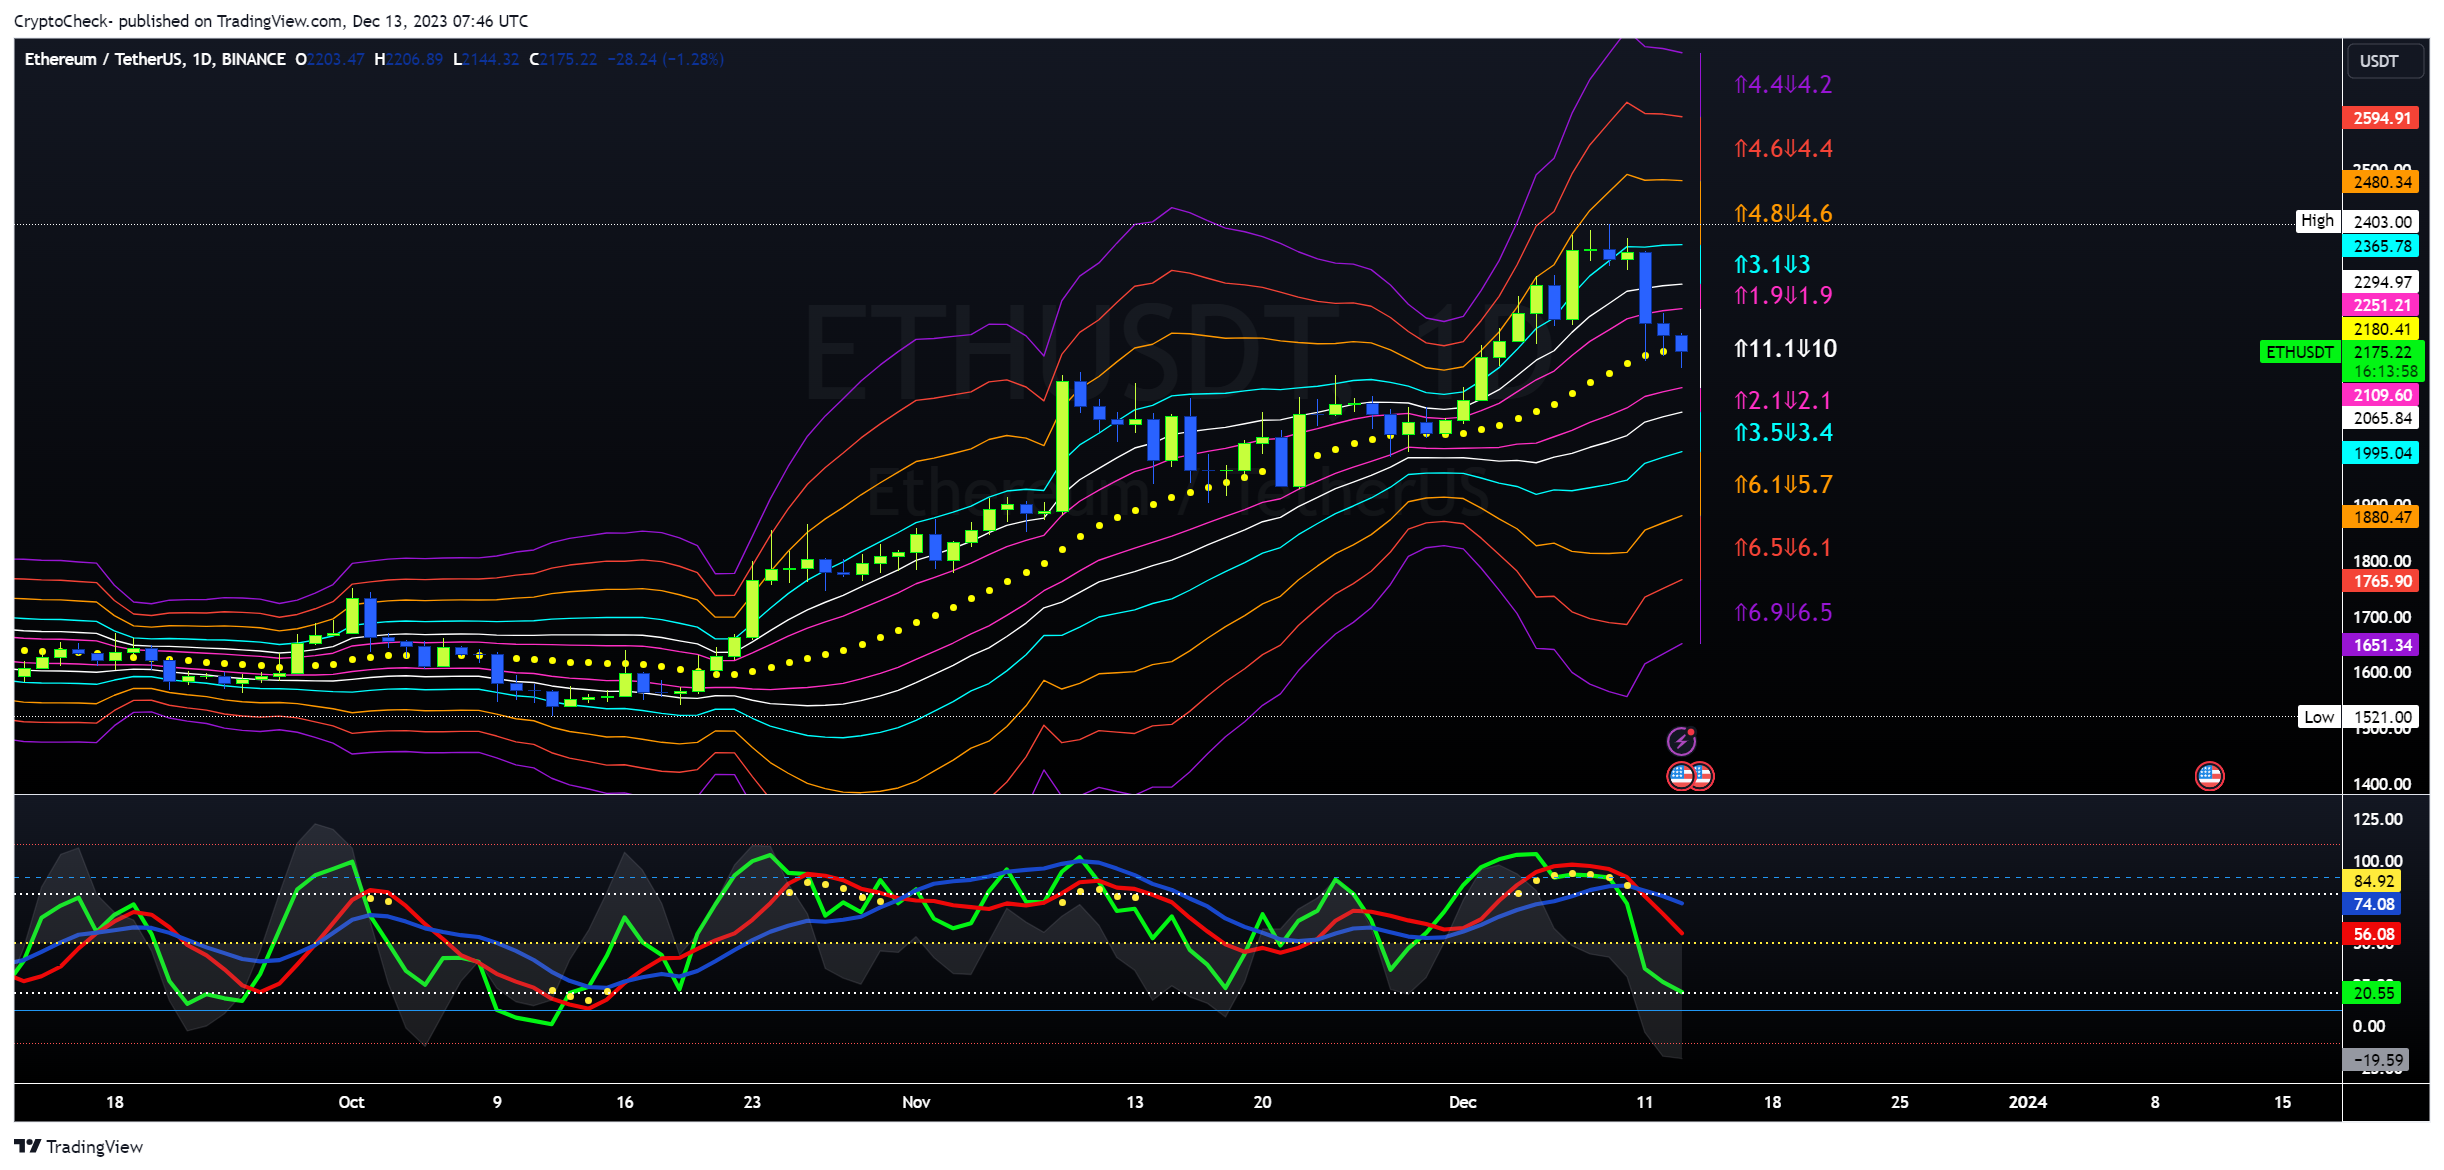The image size is (2444, 1170).
Task: Click the Ethereum / TetherUS symbol title
Action: [155, 59]
